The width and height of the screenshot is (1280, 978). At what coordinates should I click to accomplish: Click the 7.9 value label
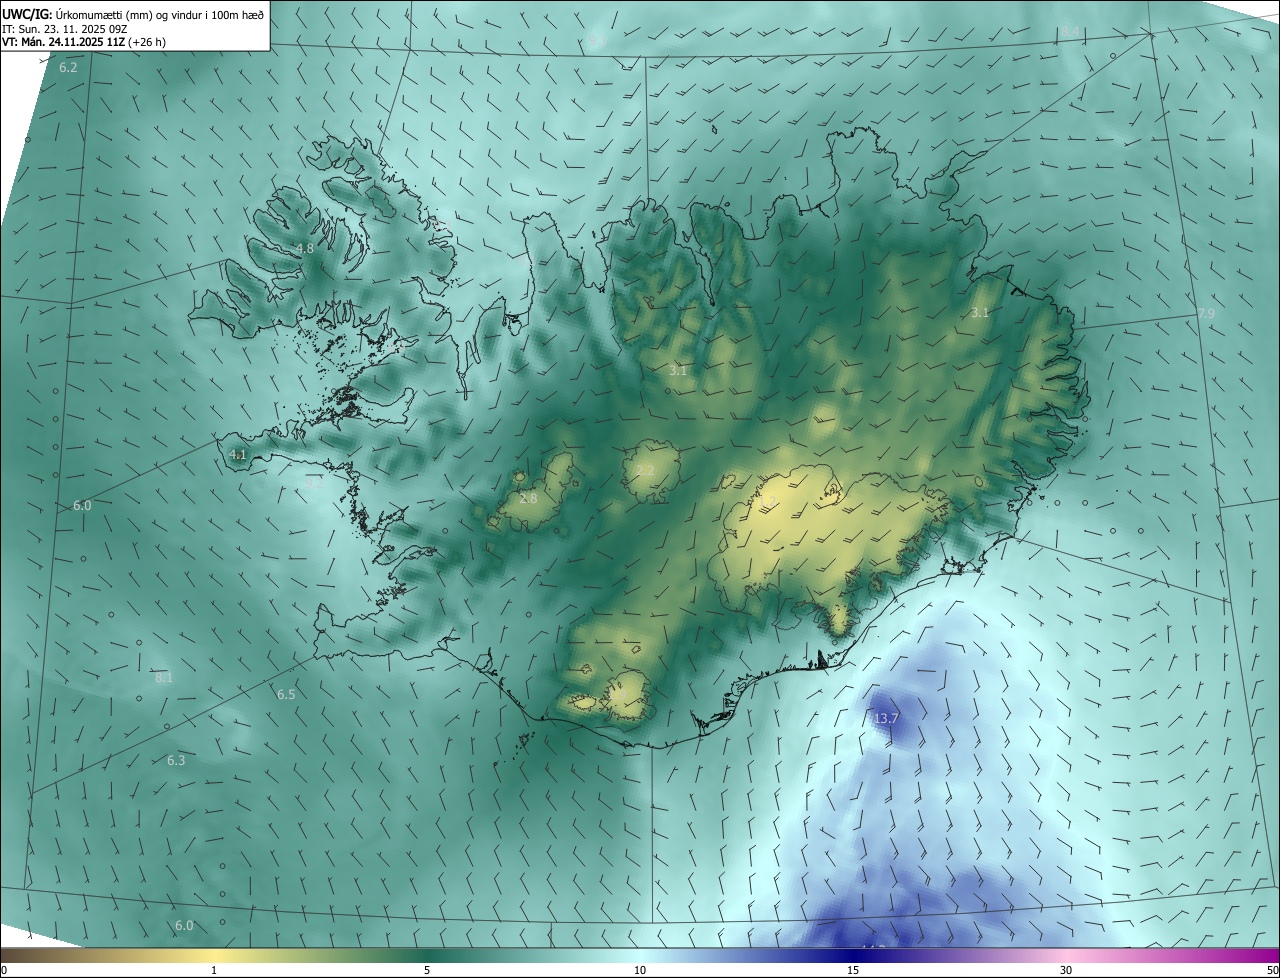point(1206,314)
